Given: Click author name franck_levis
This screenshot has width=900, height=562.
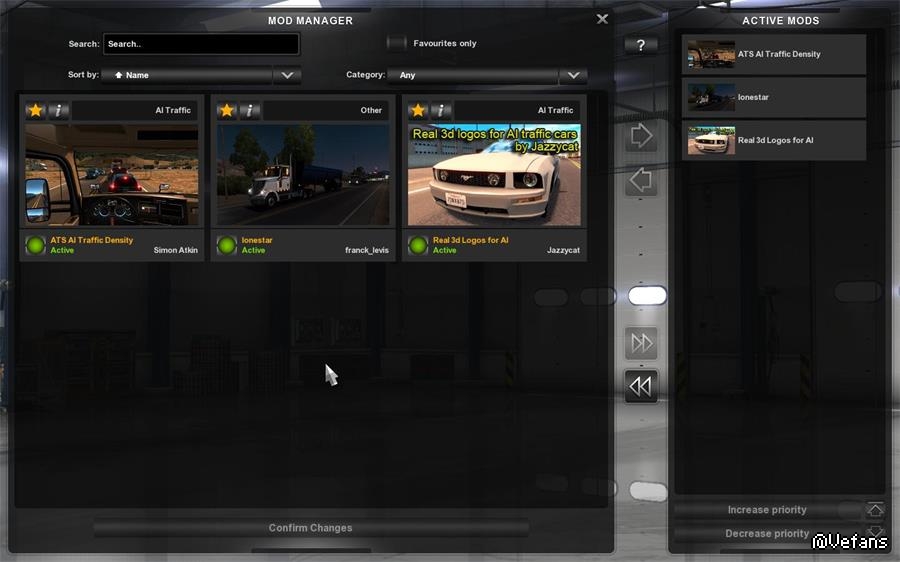Looking at the screenshot, I should 367,250.
